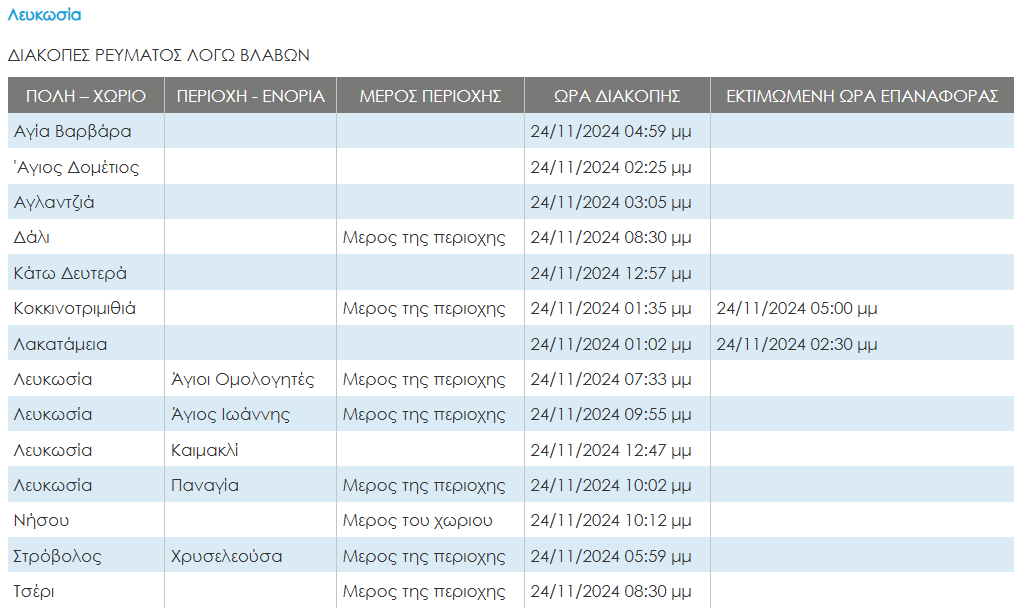The height and width of the screenshot is (612, 1017).
Task: Click the ΔΙΑΚΟΠΕΣ ΡΕΥΜΑΤΟΣ ΛΟΓΩ ΒΛΑΒΩΝ title
Action: [159, 55]
